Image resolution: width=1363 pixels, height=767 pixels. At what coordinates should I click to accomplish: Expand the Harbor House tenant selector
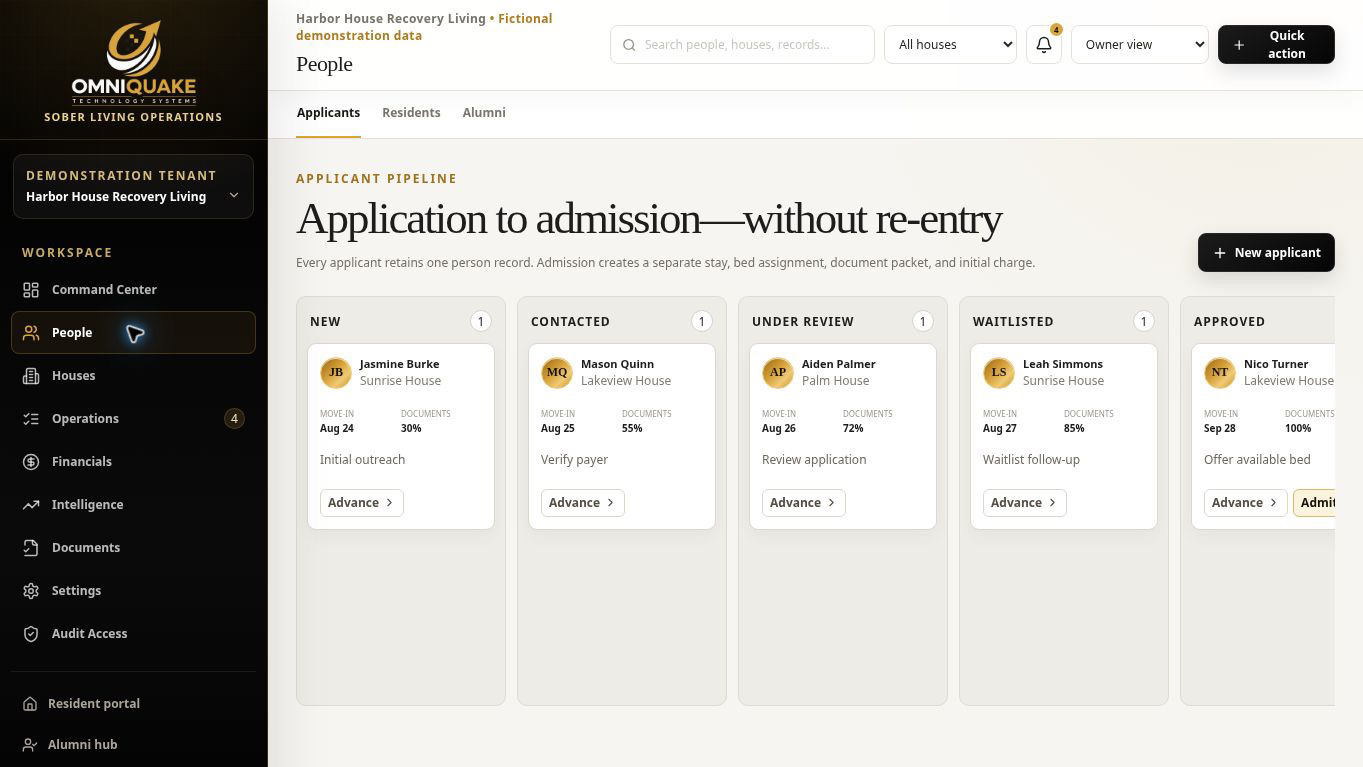click(x=133, y=186)
